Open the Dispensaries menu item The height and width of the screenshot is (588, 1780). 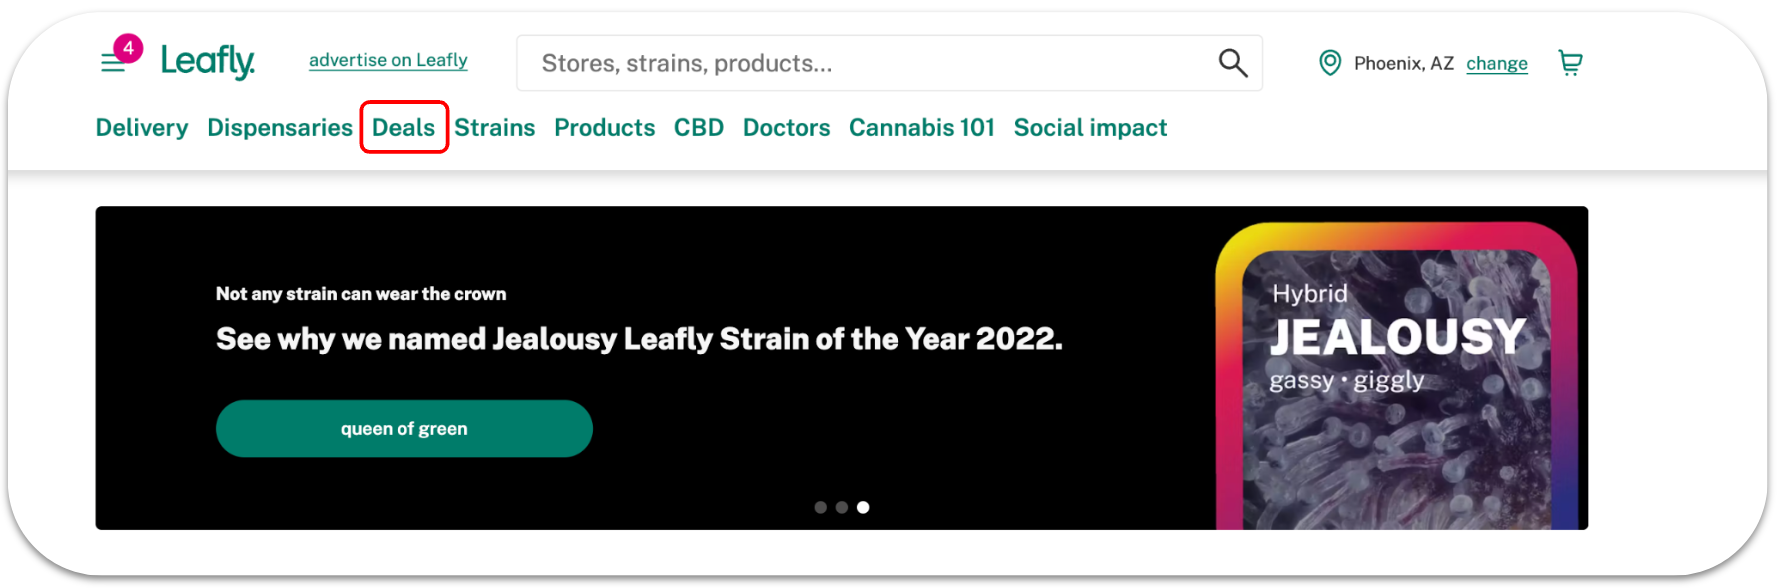coord(280,128)
